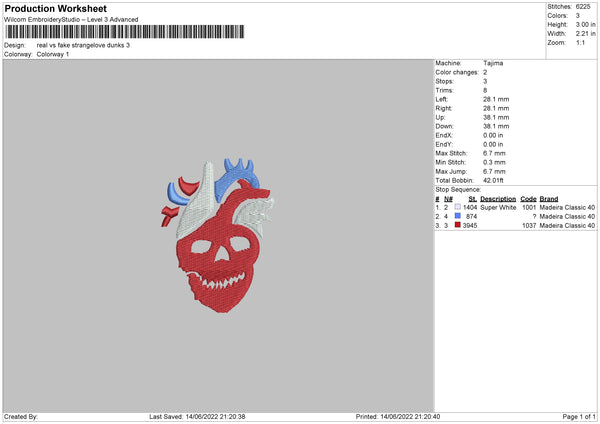This screenshot has height=424, width=600.
Task: Click the Super White thread color swatch
Action: [x=457, y=207]
